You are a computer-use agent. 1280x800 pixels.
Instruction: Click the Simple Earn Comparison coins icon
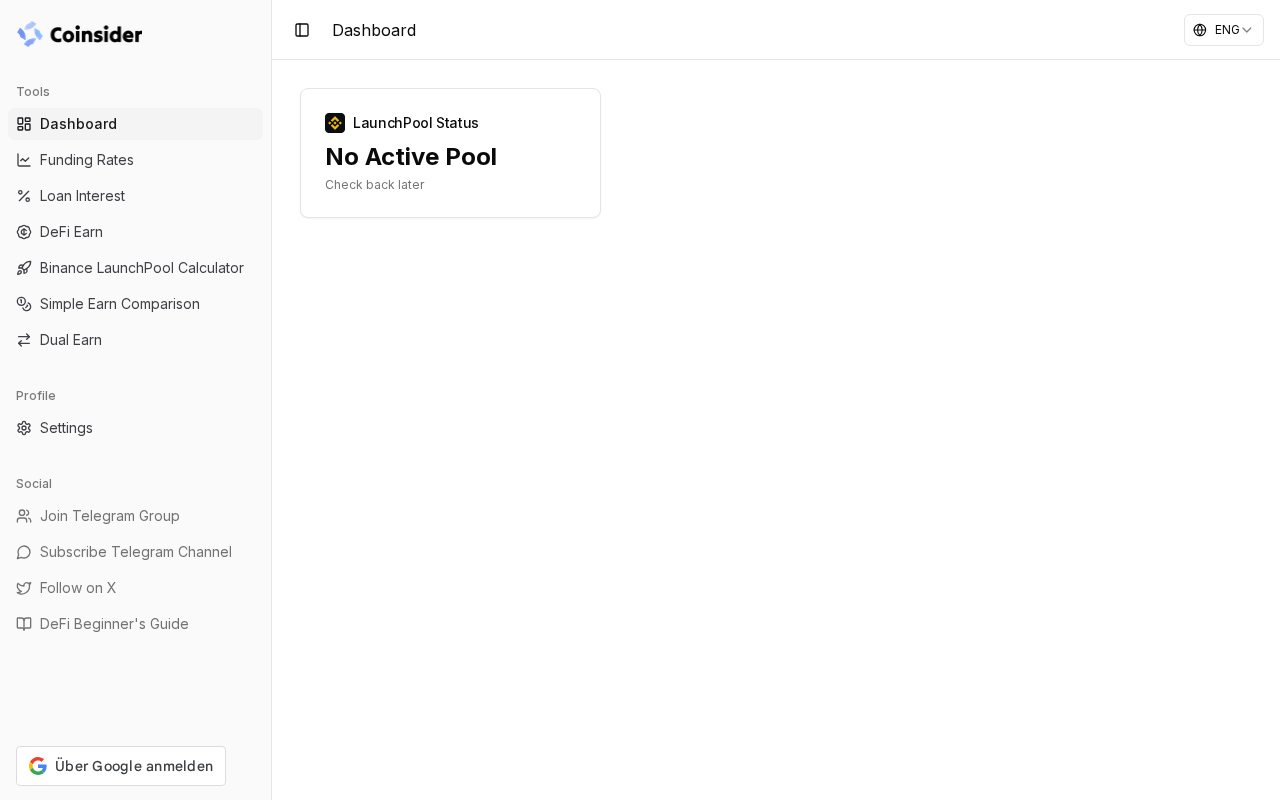coord(24,304)
